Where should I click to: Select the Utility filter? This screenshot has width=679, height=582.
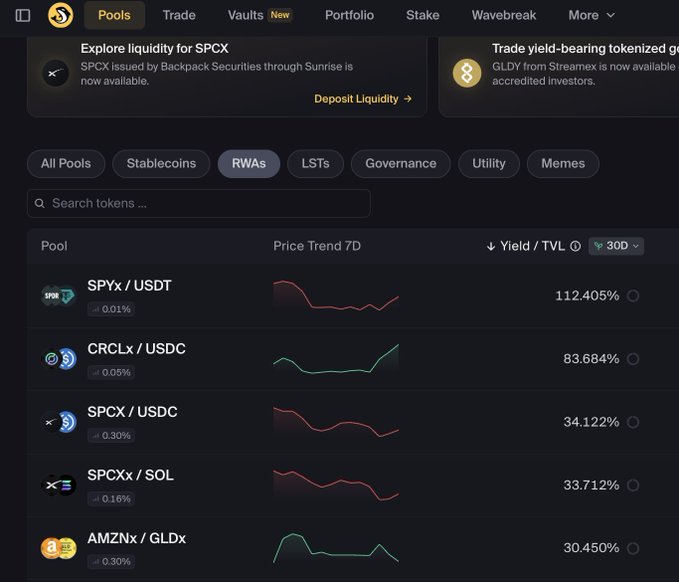tap(489, 164)
